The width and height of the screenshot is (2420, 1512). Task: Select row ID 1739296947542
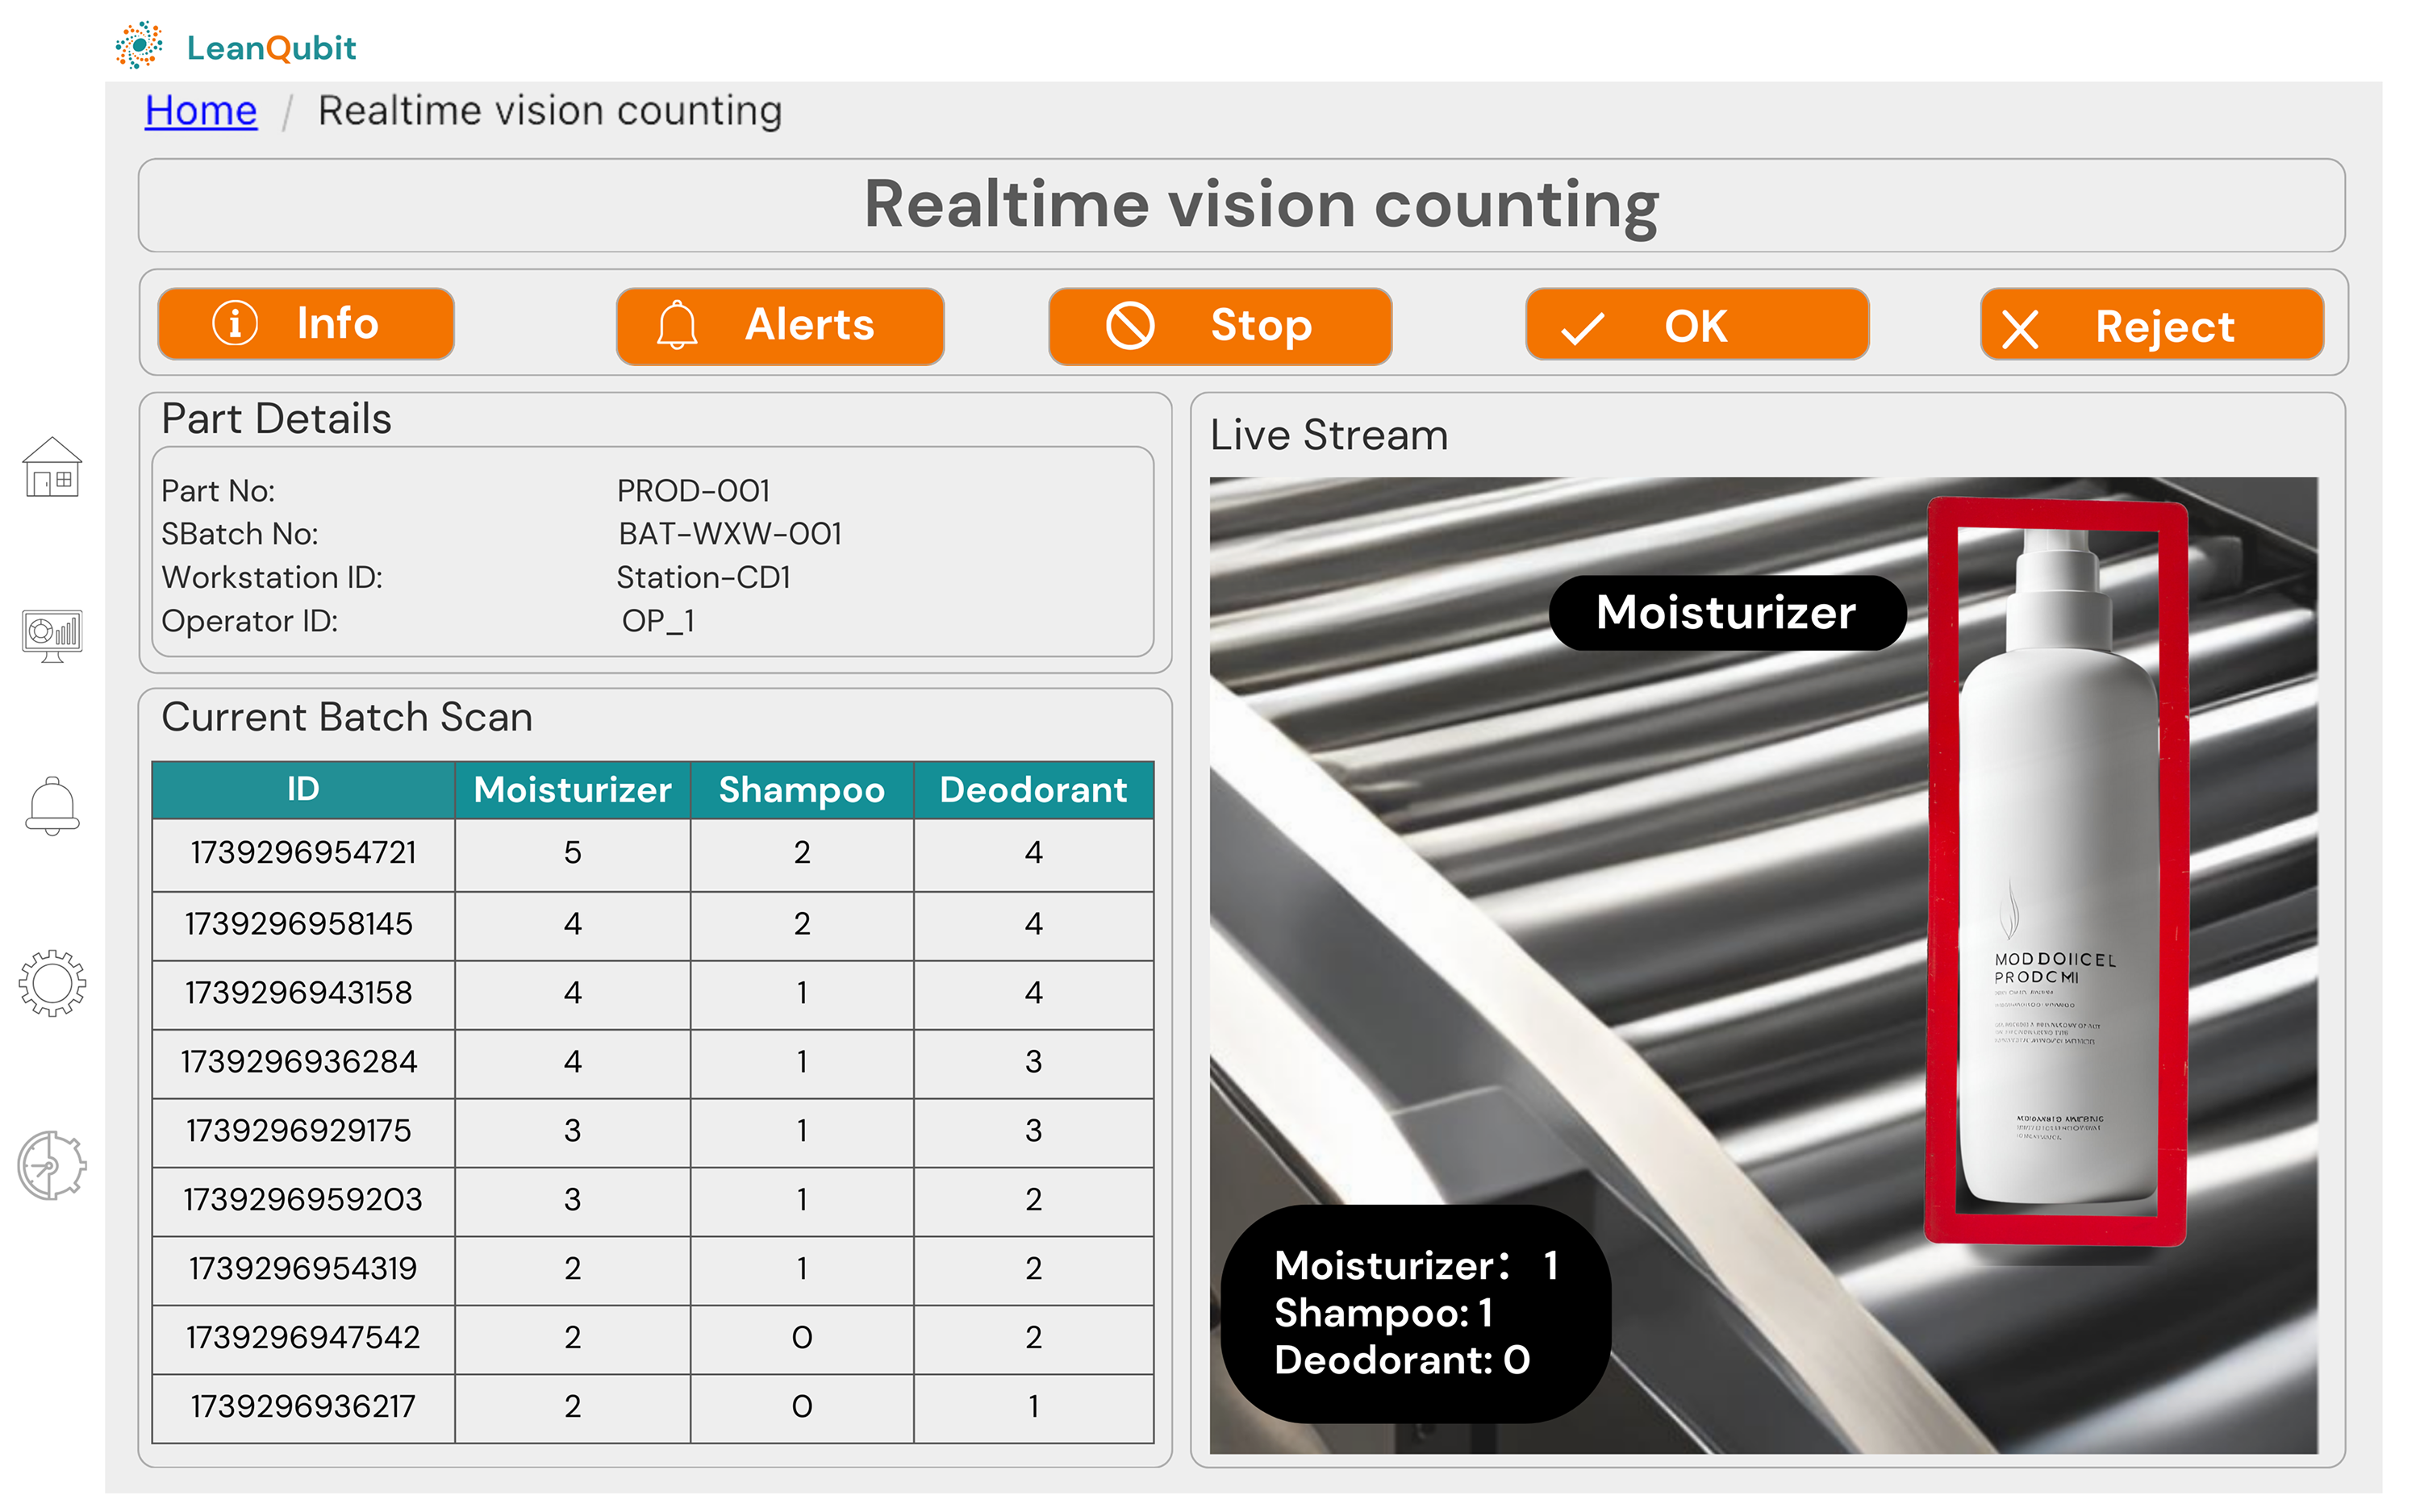coord(303,1338)
